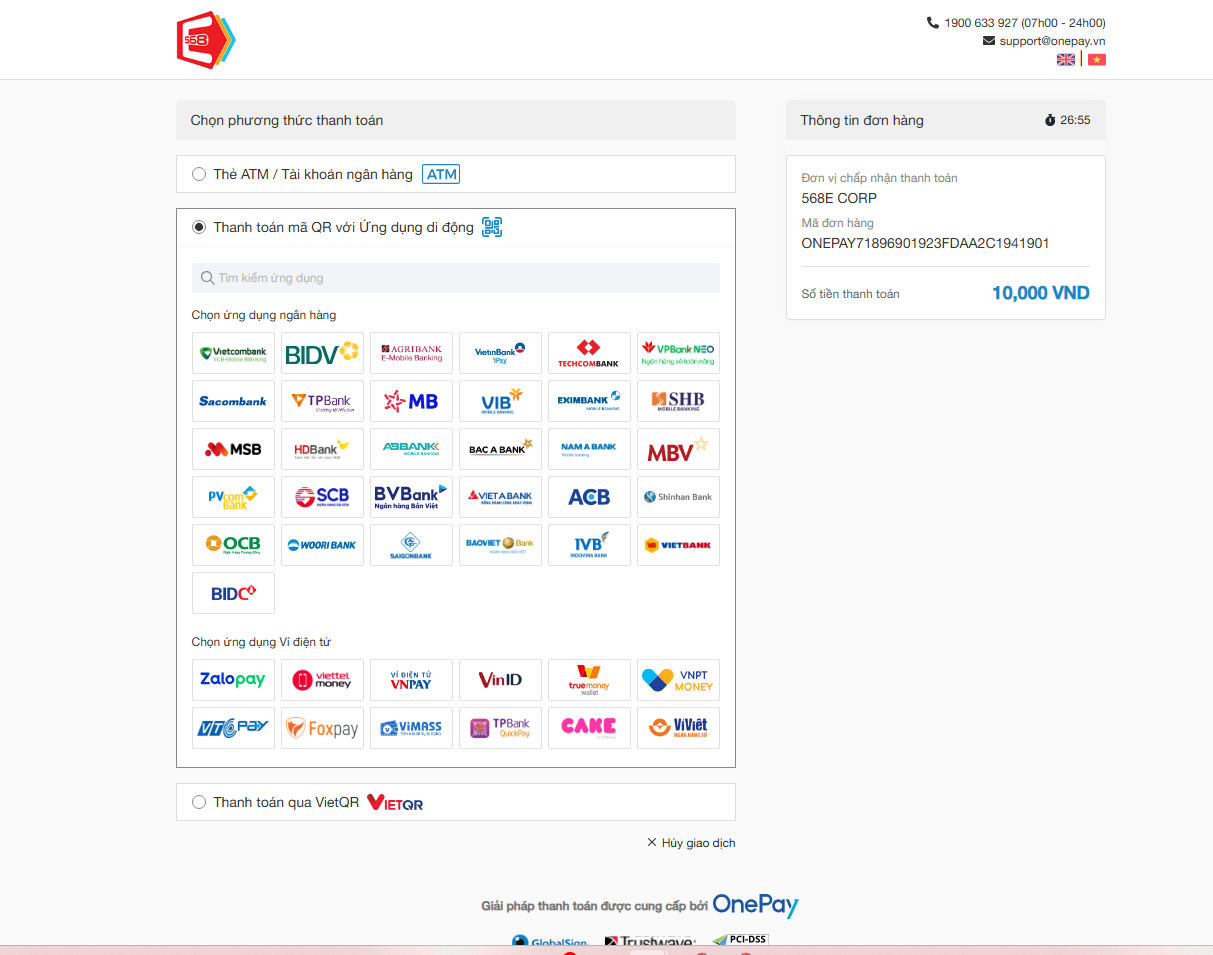Viewport: 1213px width, 955px height.
Task: Select the TrueMoney wallet tile
Action: (x=589, y=680)
